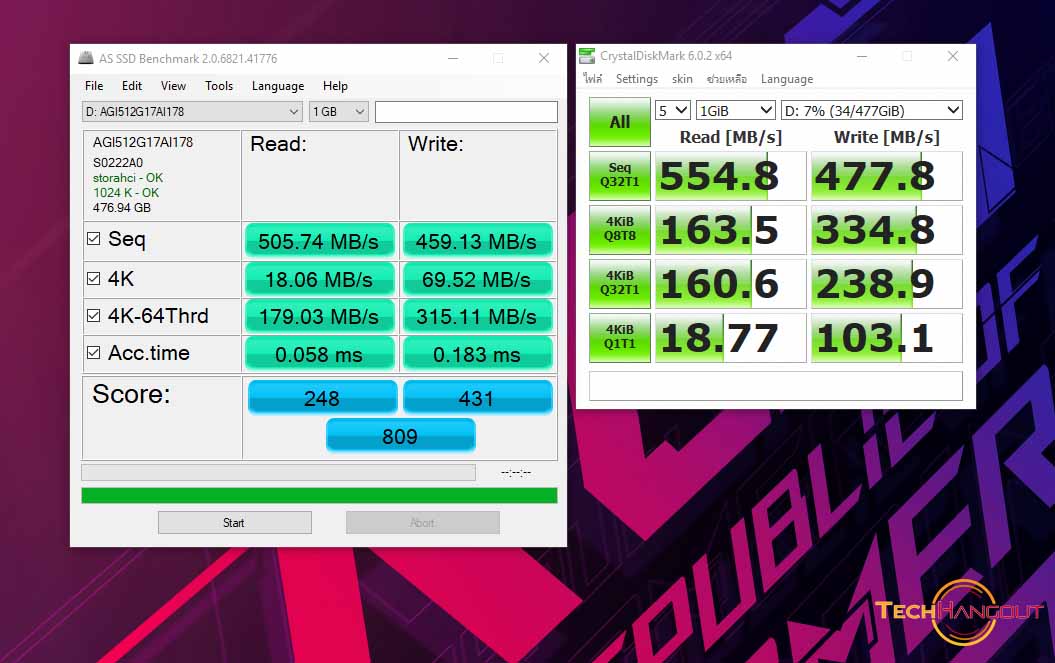
Task: Click the storahci - OK driver status
Action: (128, 178)
